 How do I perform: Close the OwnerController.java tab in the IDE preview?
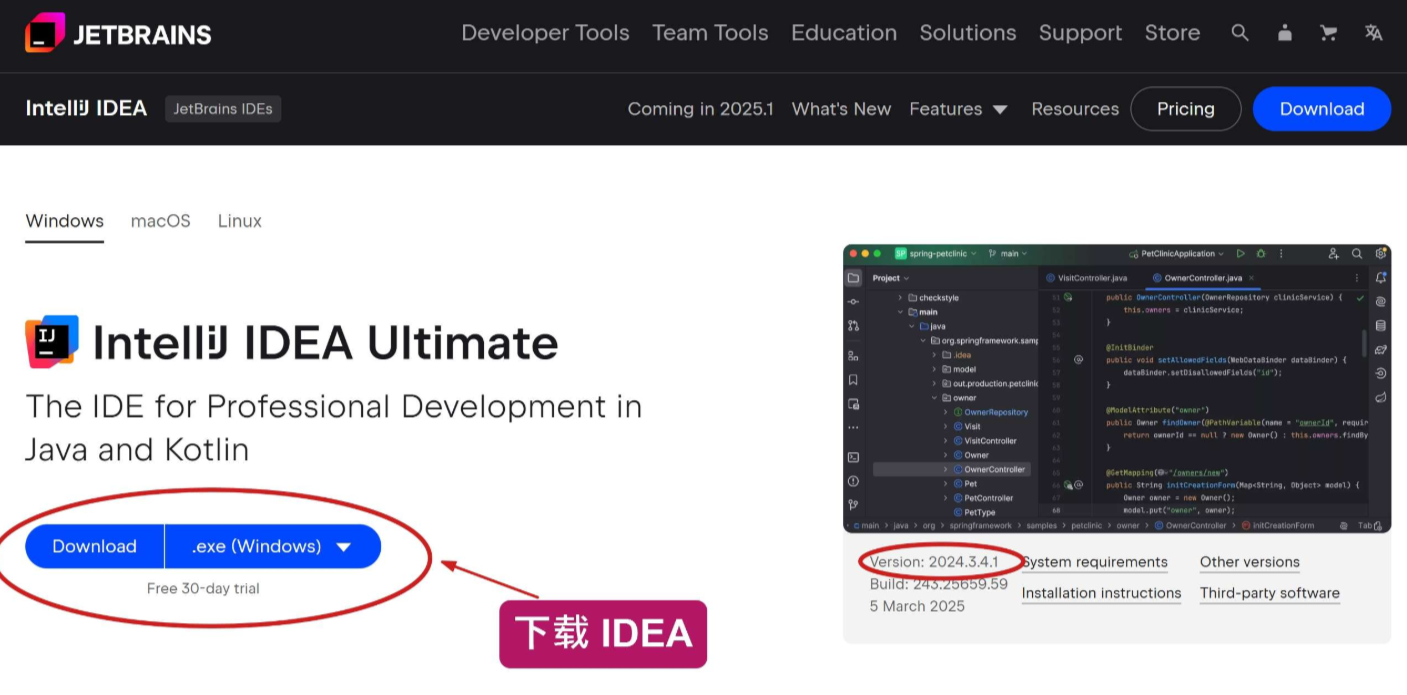click(1251, 278)
